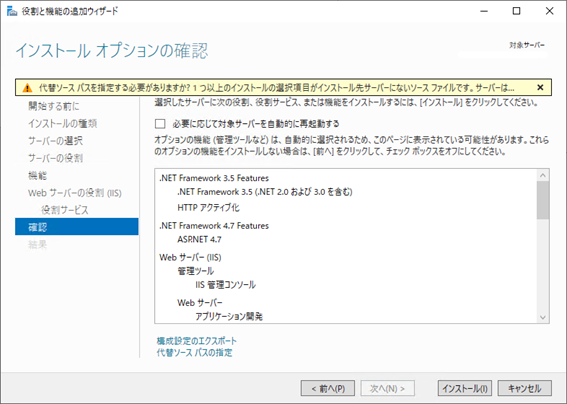
Task: Maximize the wizard window
Action: pyautogui.click(x=517, y=11)
